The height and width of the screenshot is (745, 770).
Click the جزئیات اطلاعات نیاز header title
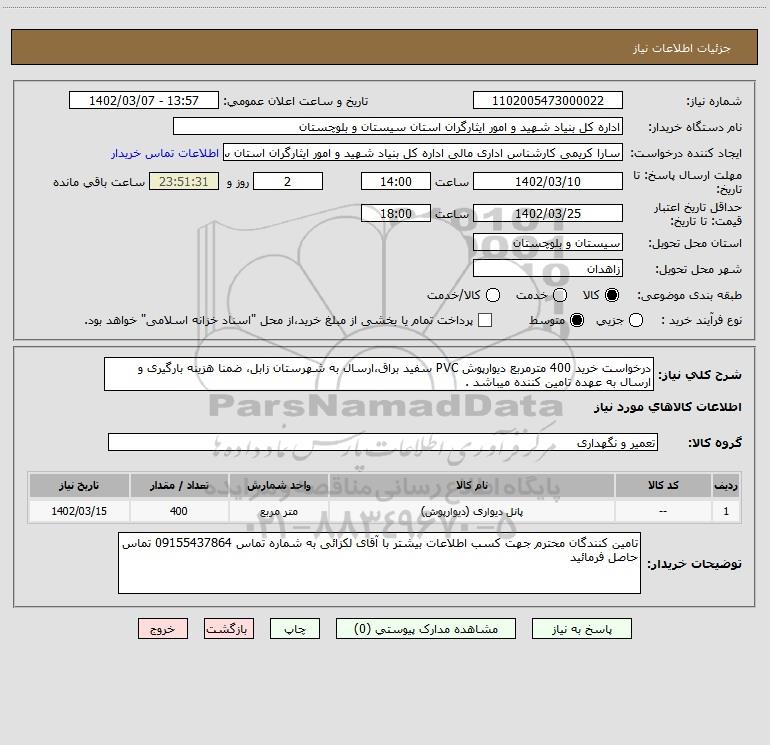pyautogui.click(x=681, y=48)
